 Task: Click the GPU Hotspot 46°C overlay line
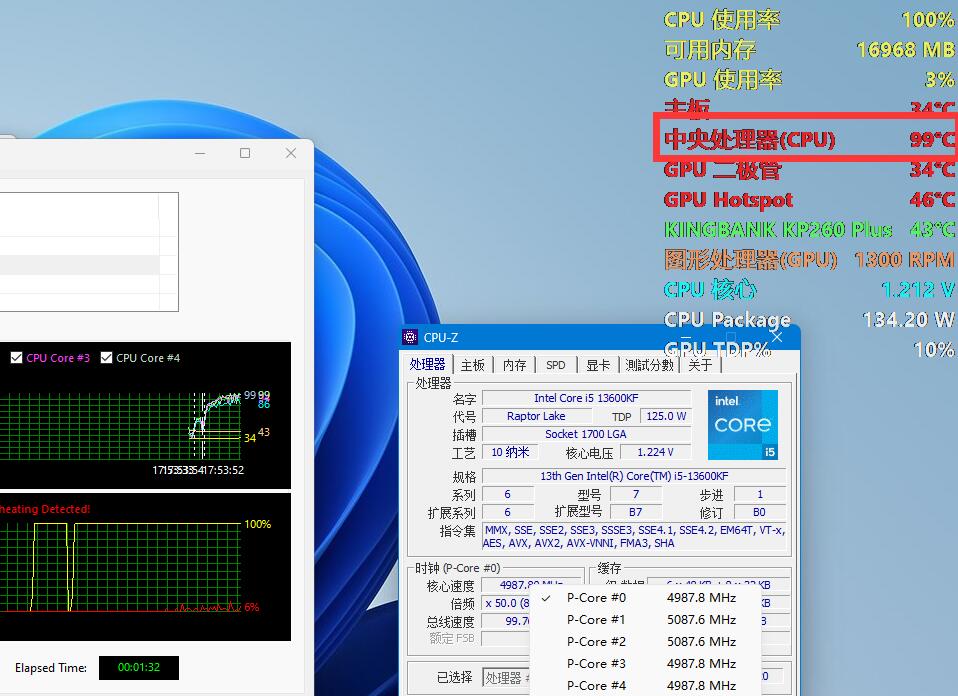[x=809, y=199]
